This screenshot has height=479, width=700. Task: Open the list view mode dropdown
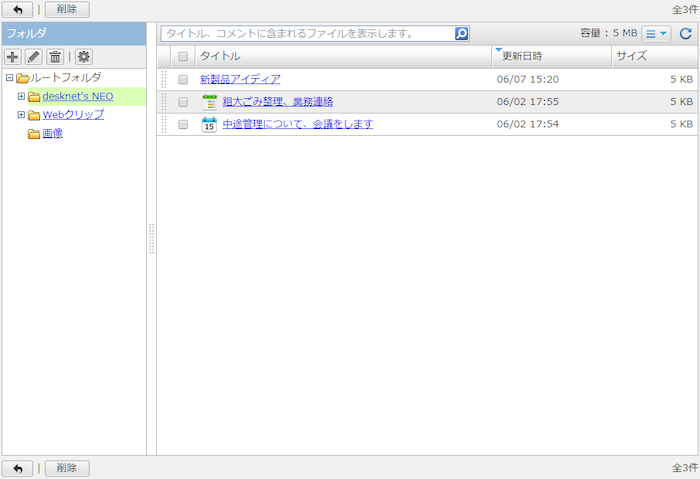(x=656, y=33)
